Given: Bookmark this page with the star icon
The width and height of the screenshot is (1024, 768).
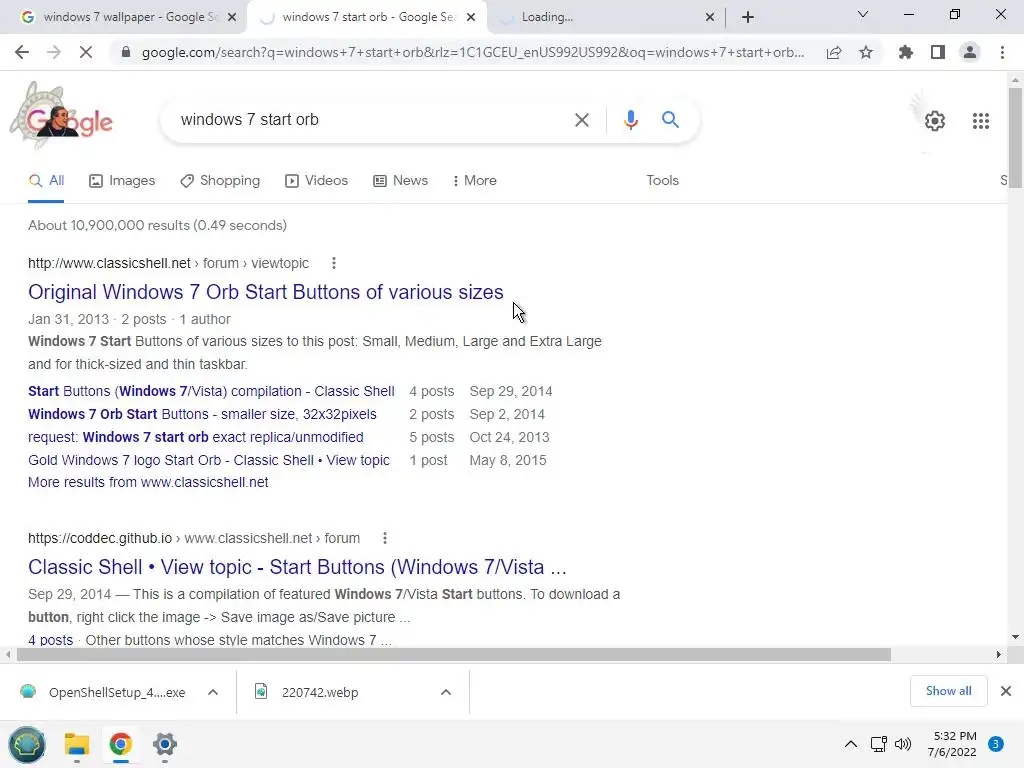Looking at the screenshot, I should click(x=866, y=53).
